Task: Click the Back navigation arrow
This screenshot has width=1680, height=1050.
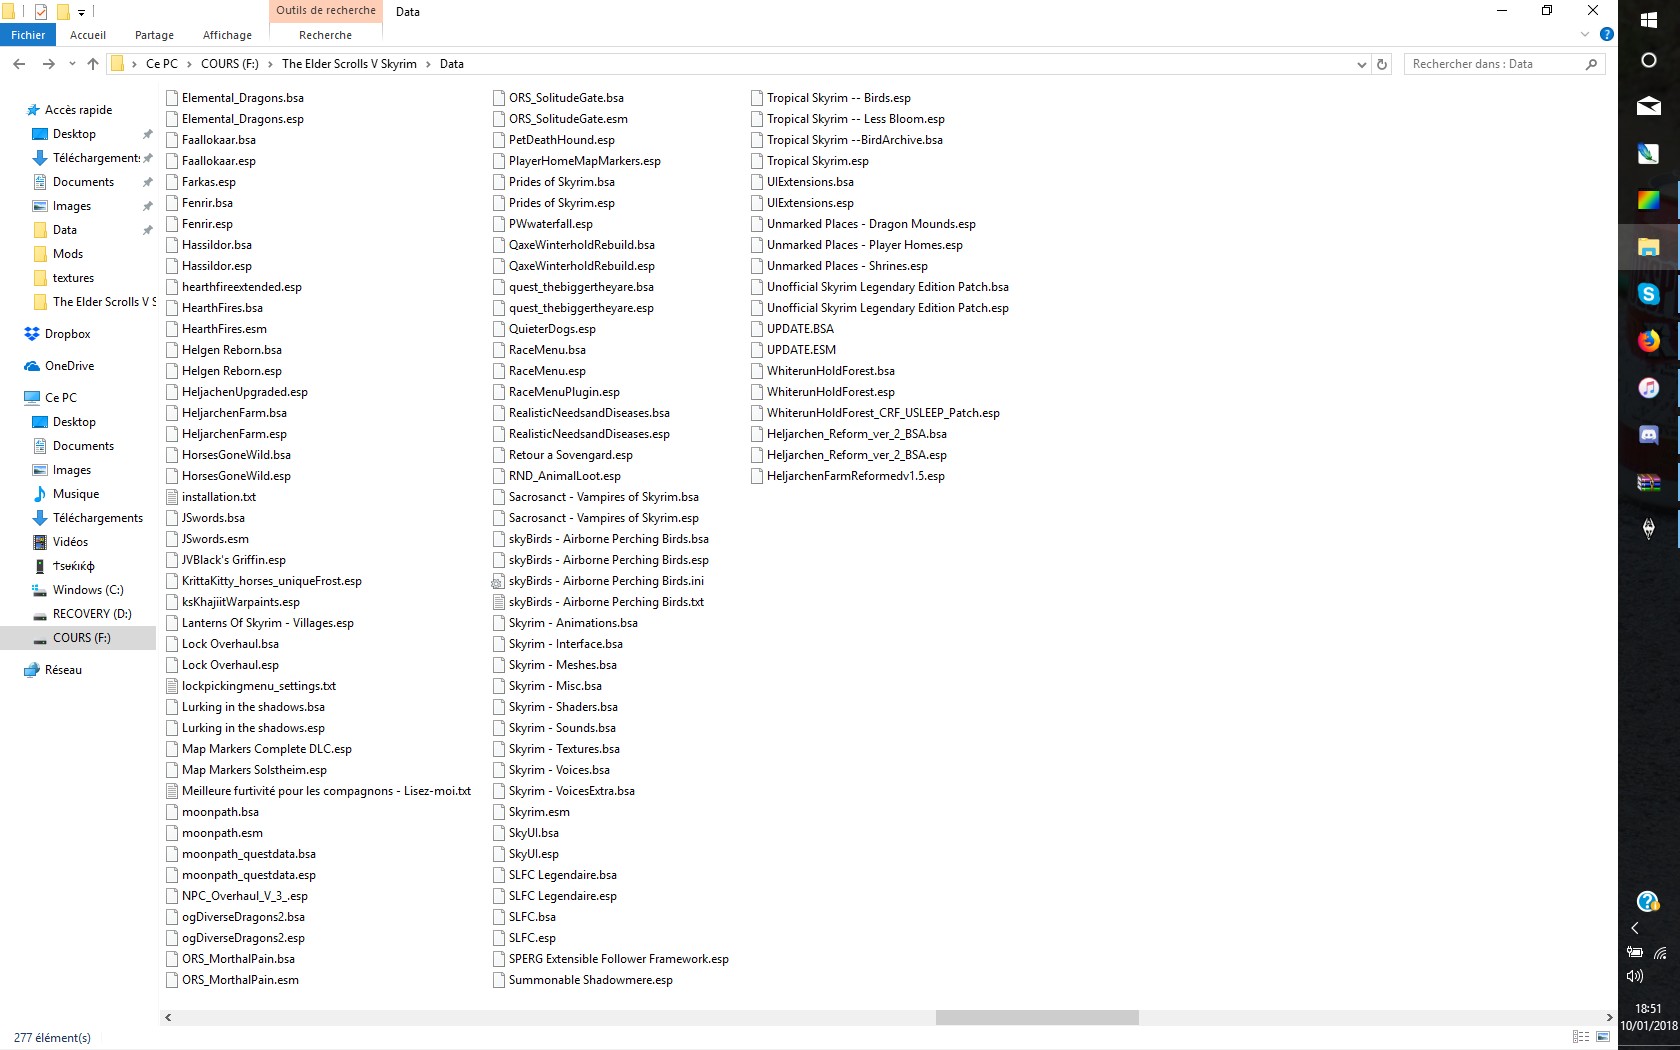Action: coord(19,64)
